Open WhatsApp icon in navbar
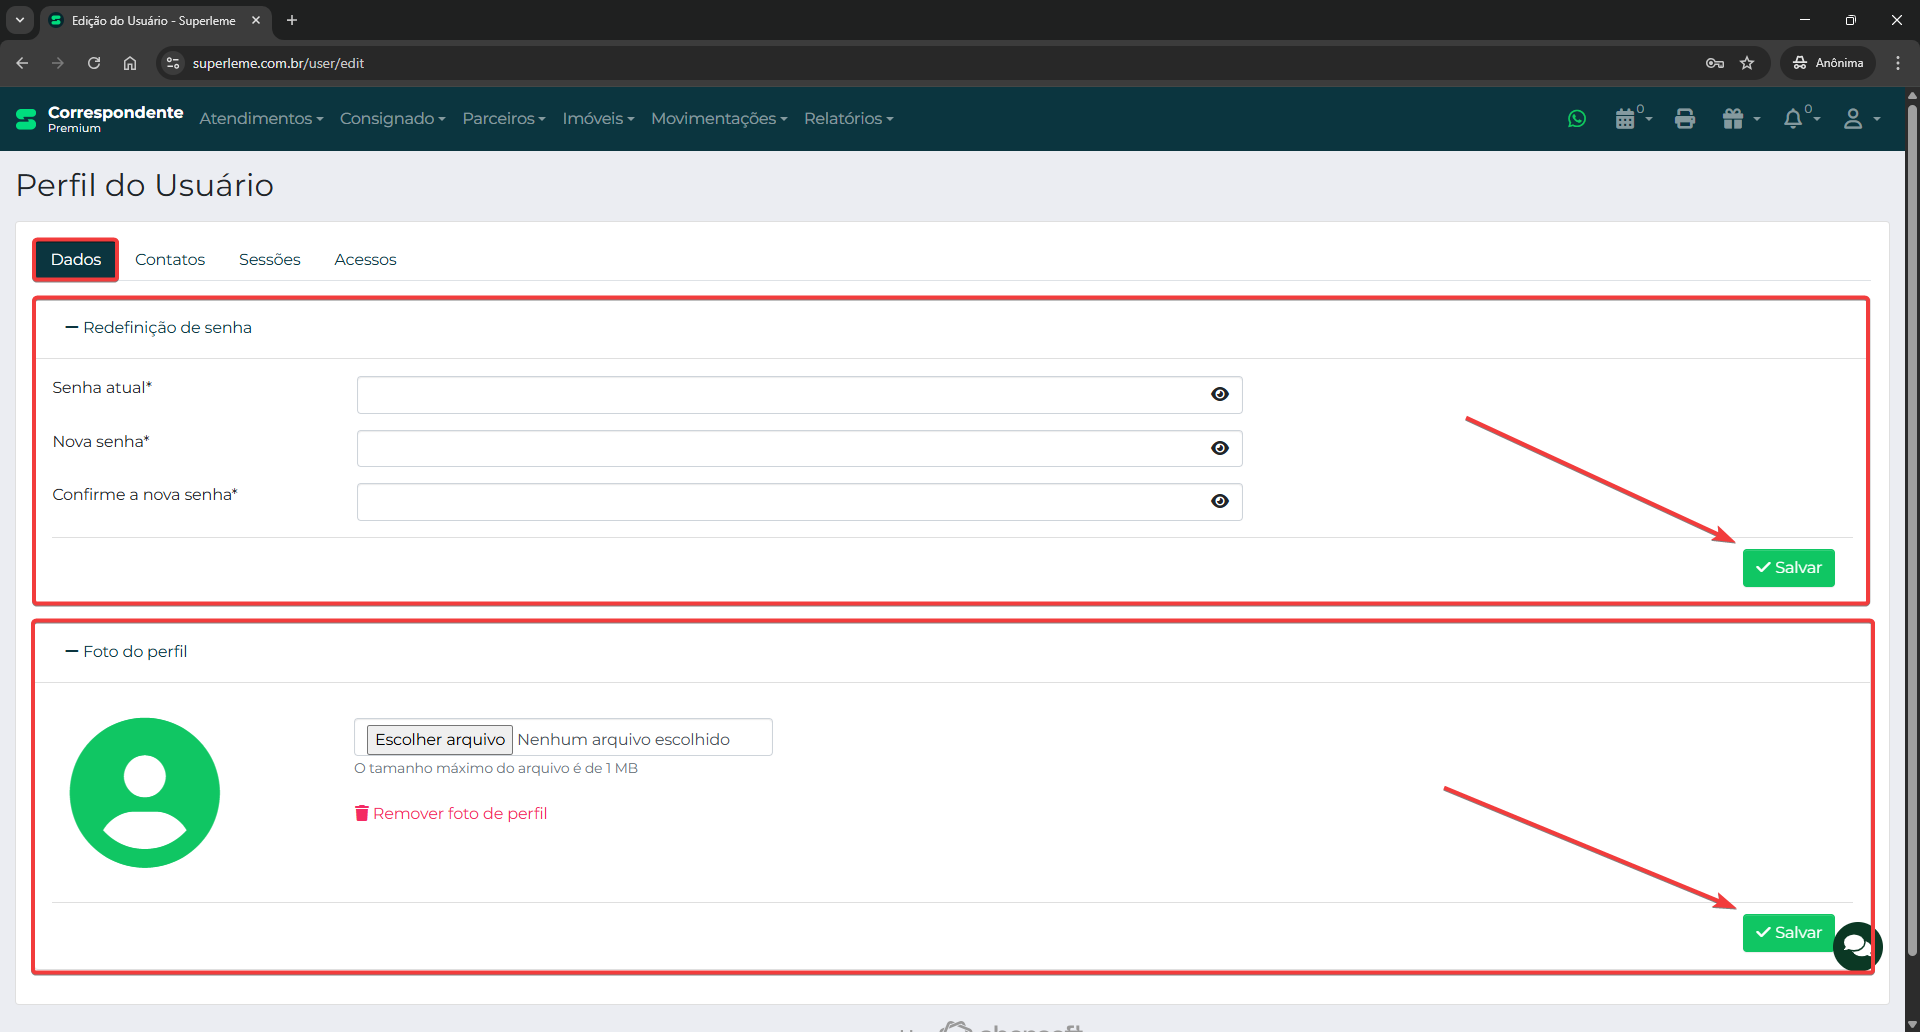The image size is (1920, 1032). 1577,119
